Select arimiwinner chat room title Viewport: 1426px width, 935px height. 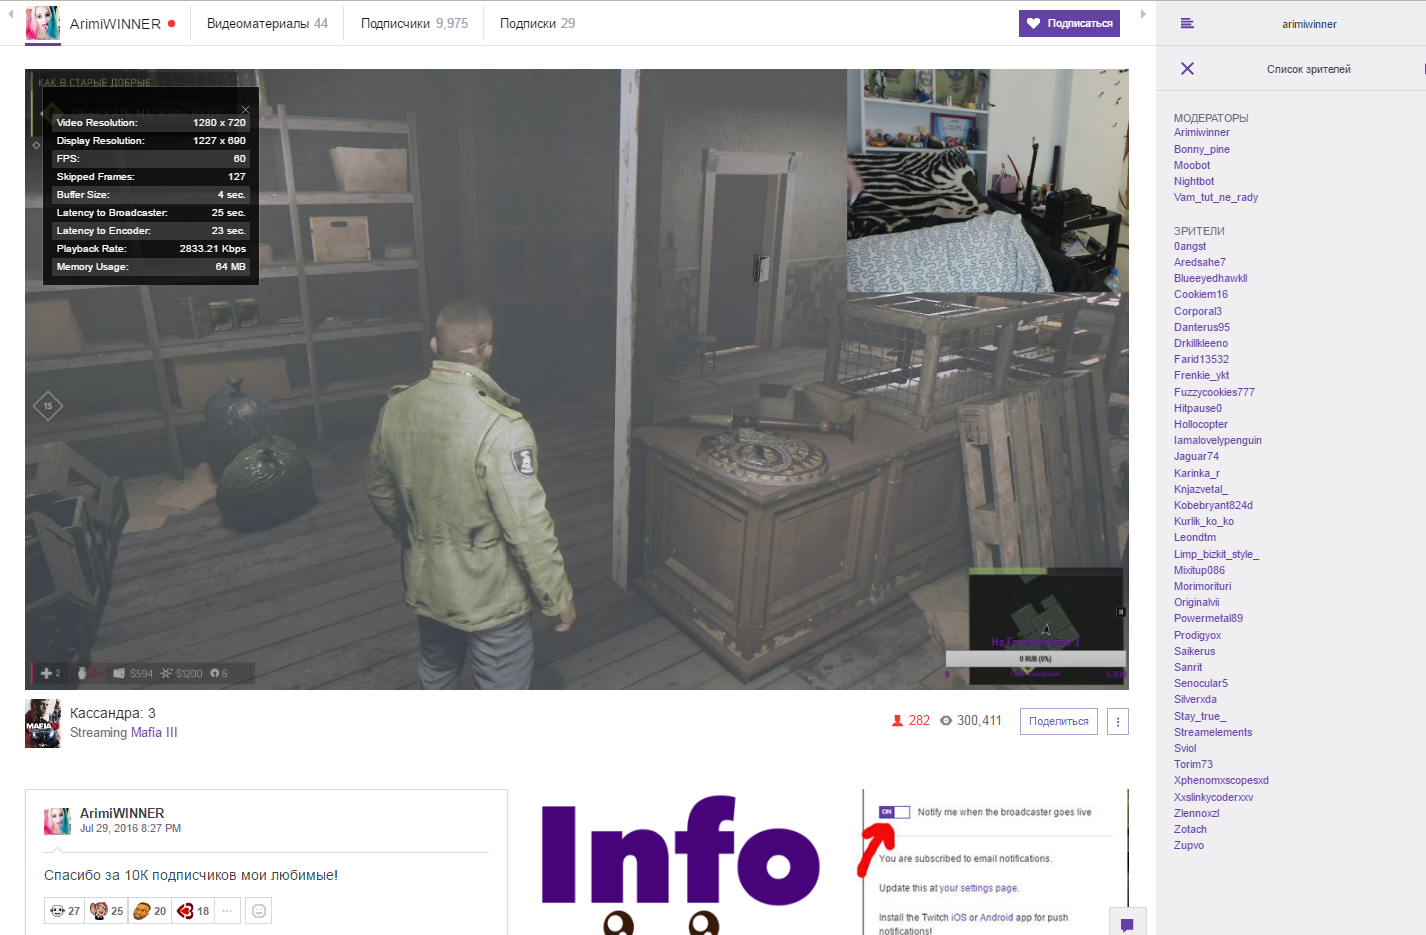1309,24
